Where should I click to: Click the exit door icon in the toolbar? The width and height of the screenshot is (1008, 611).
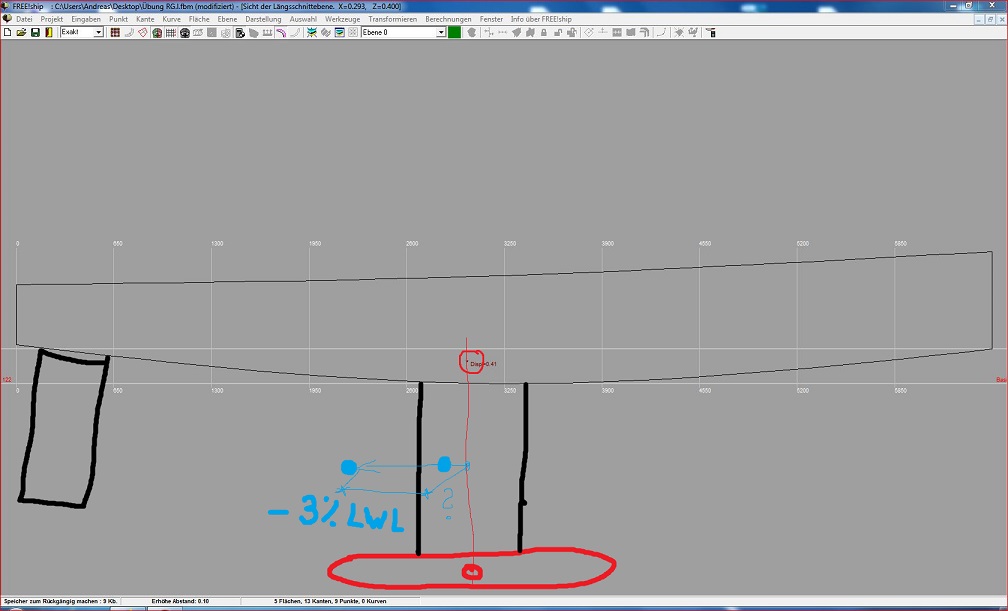(x=48, y=33)
